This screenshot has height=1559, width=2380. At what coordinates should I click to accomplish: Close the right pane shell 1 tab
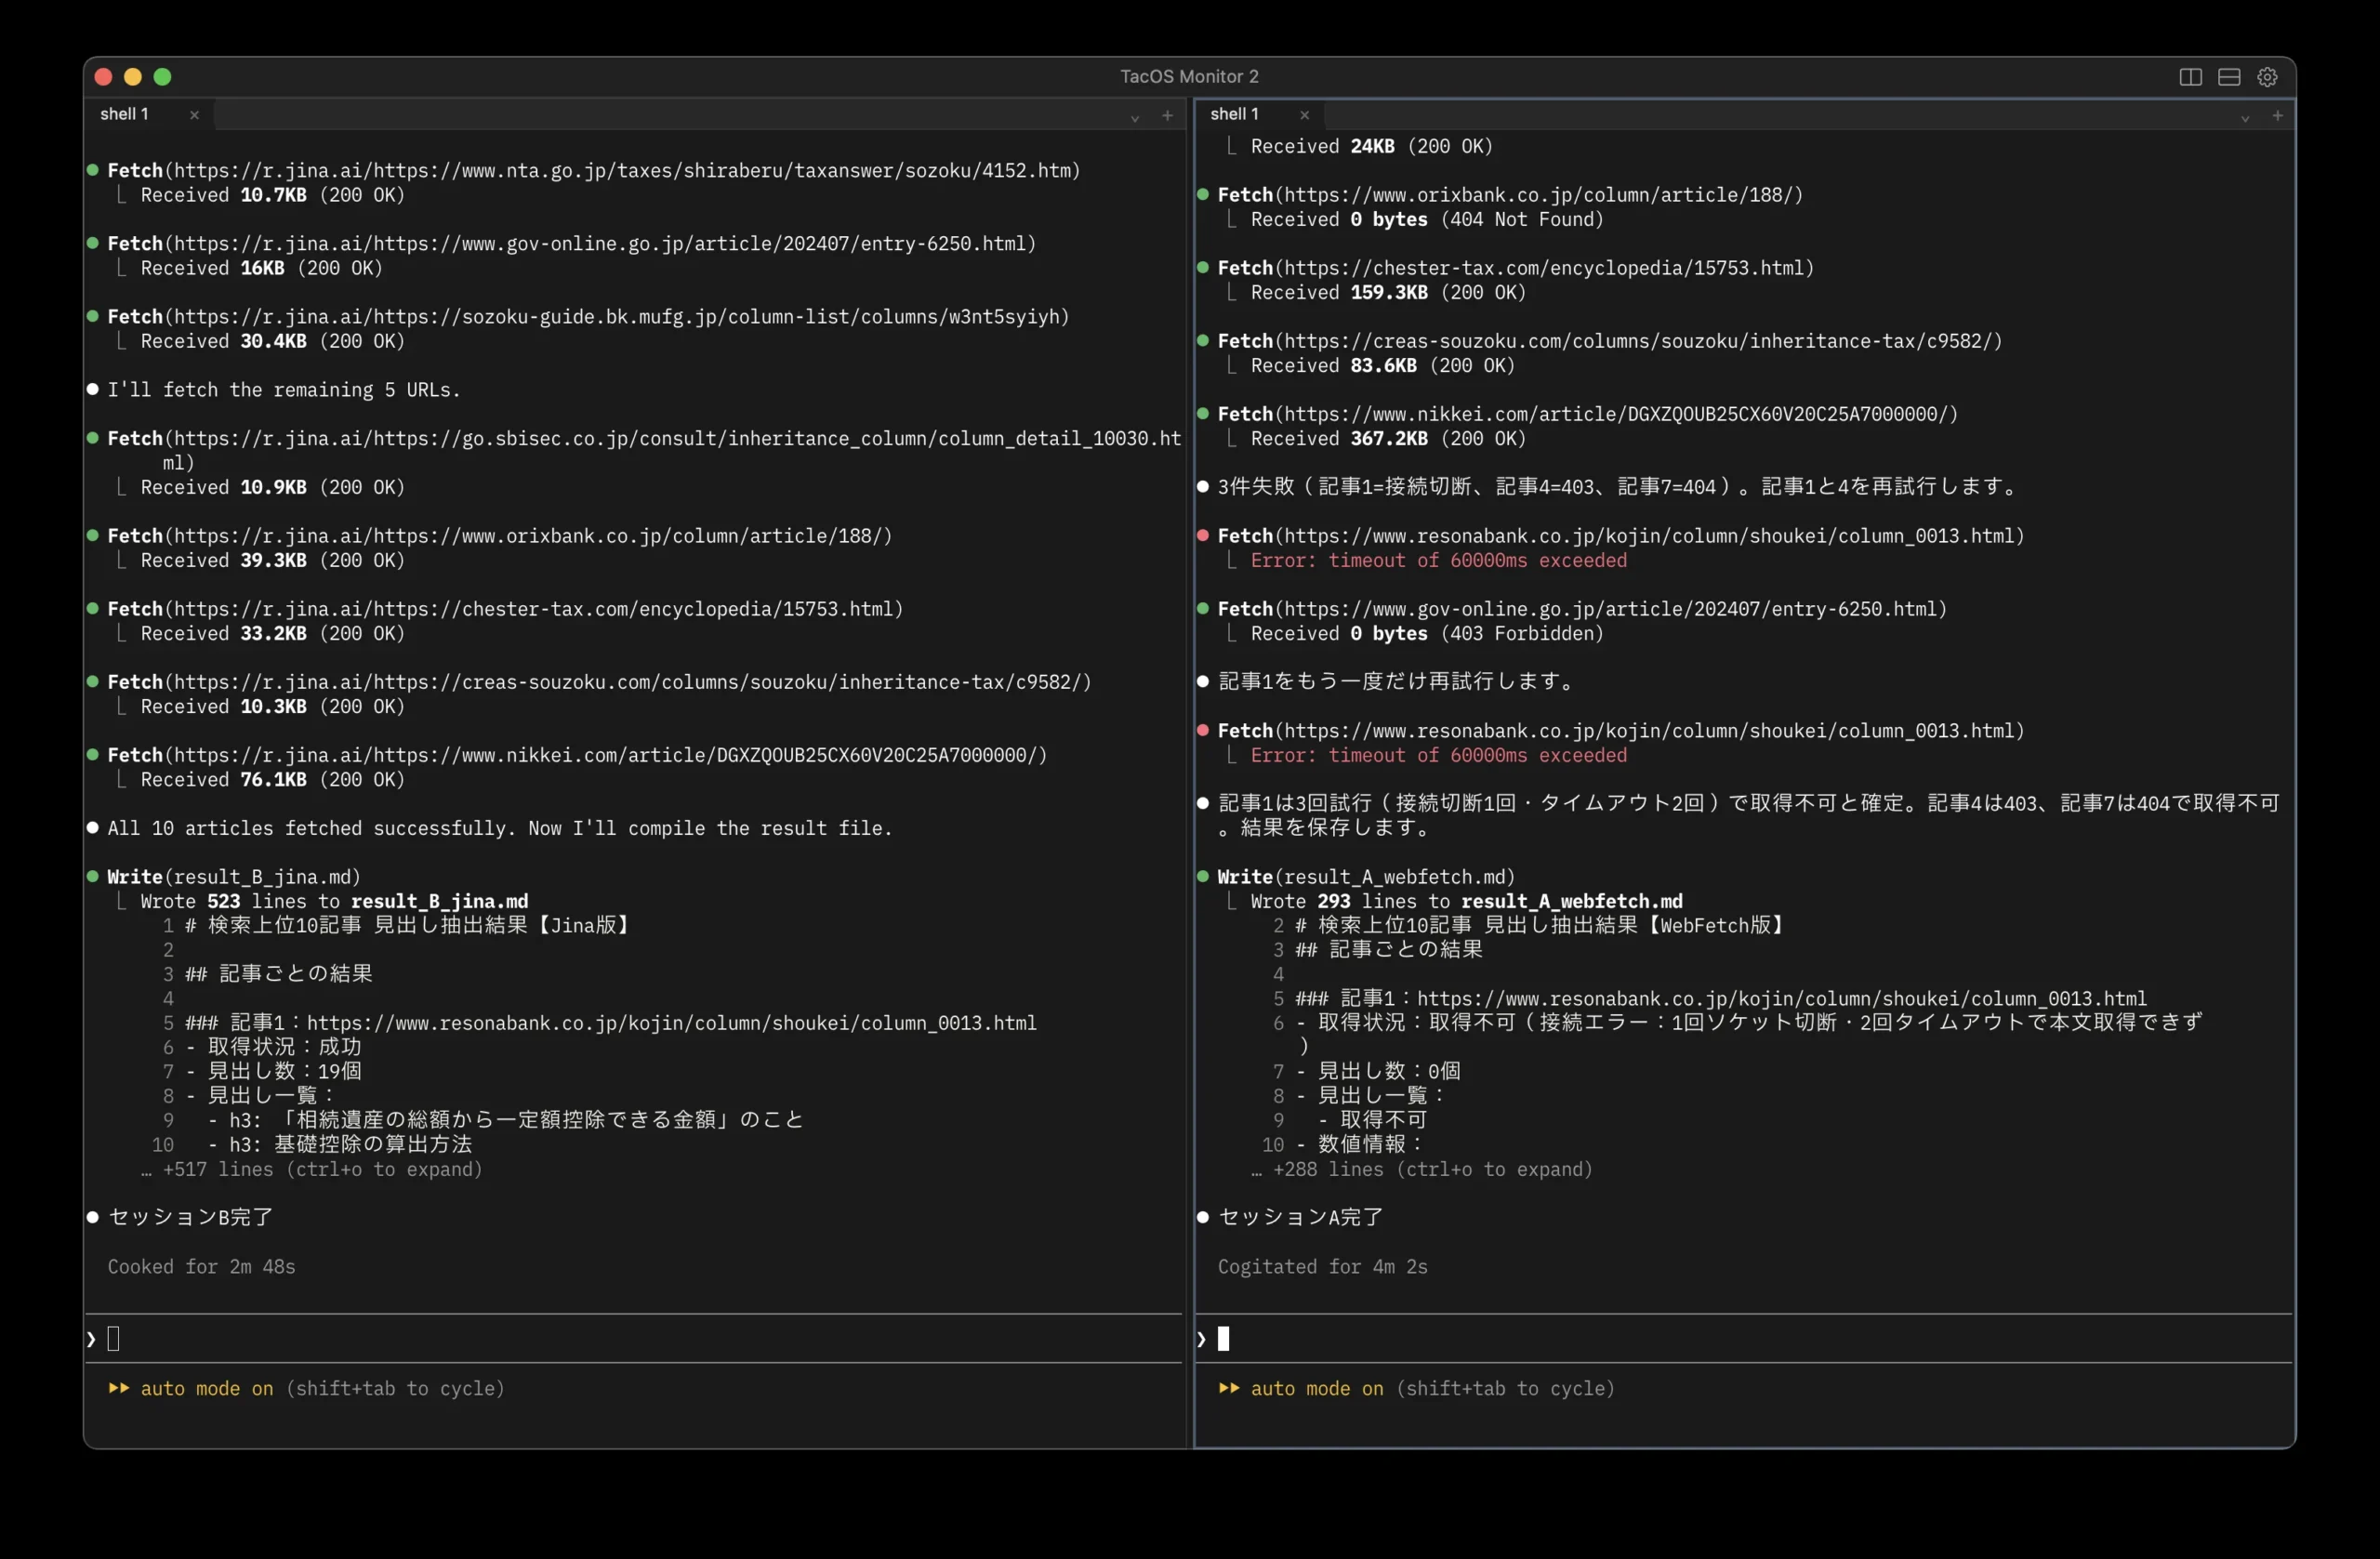(1304, 115)
